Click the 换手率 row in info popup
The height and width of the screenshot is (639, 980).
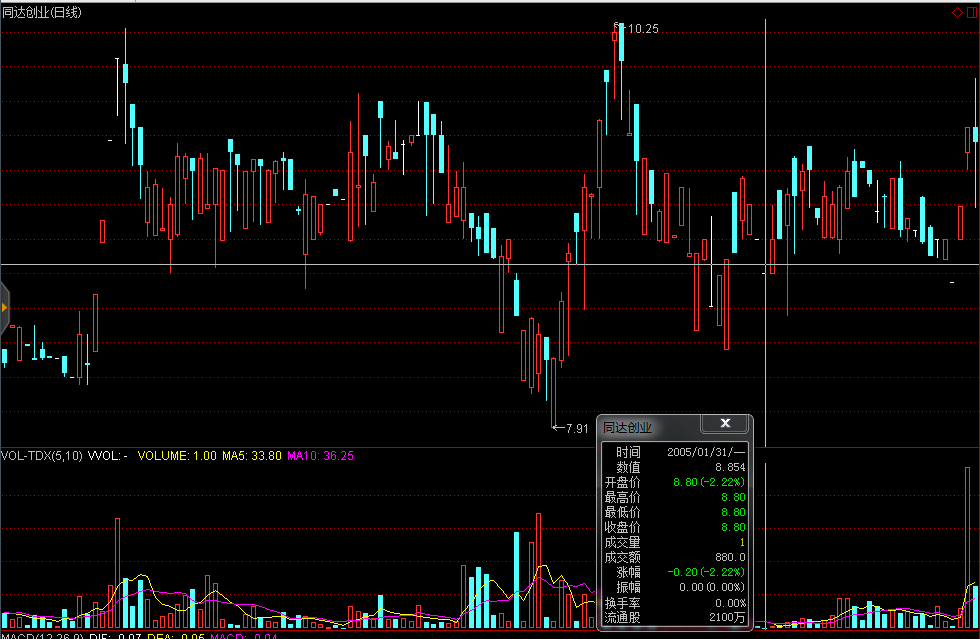click(x=675, y=602)
